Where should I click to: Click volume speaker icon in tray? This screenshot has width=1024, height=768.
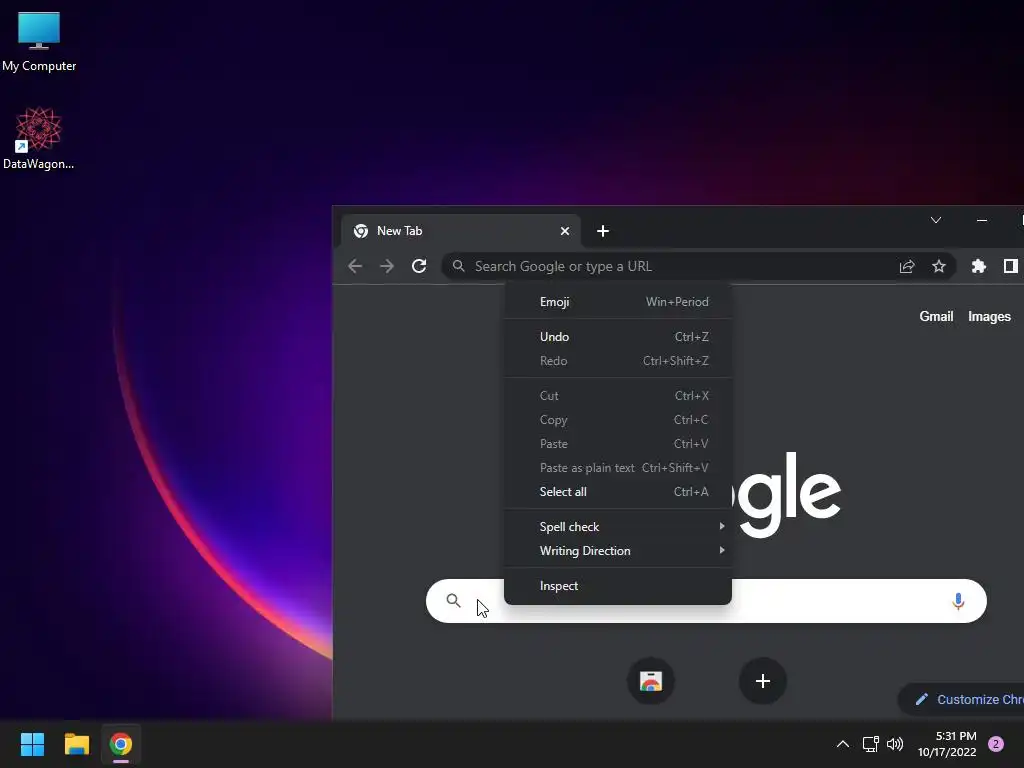(x=895, y=744)
